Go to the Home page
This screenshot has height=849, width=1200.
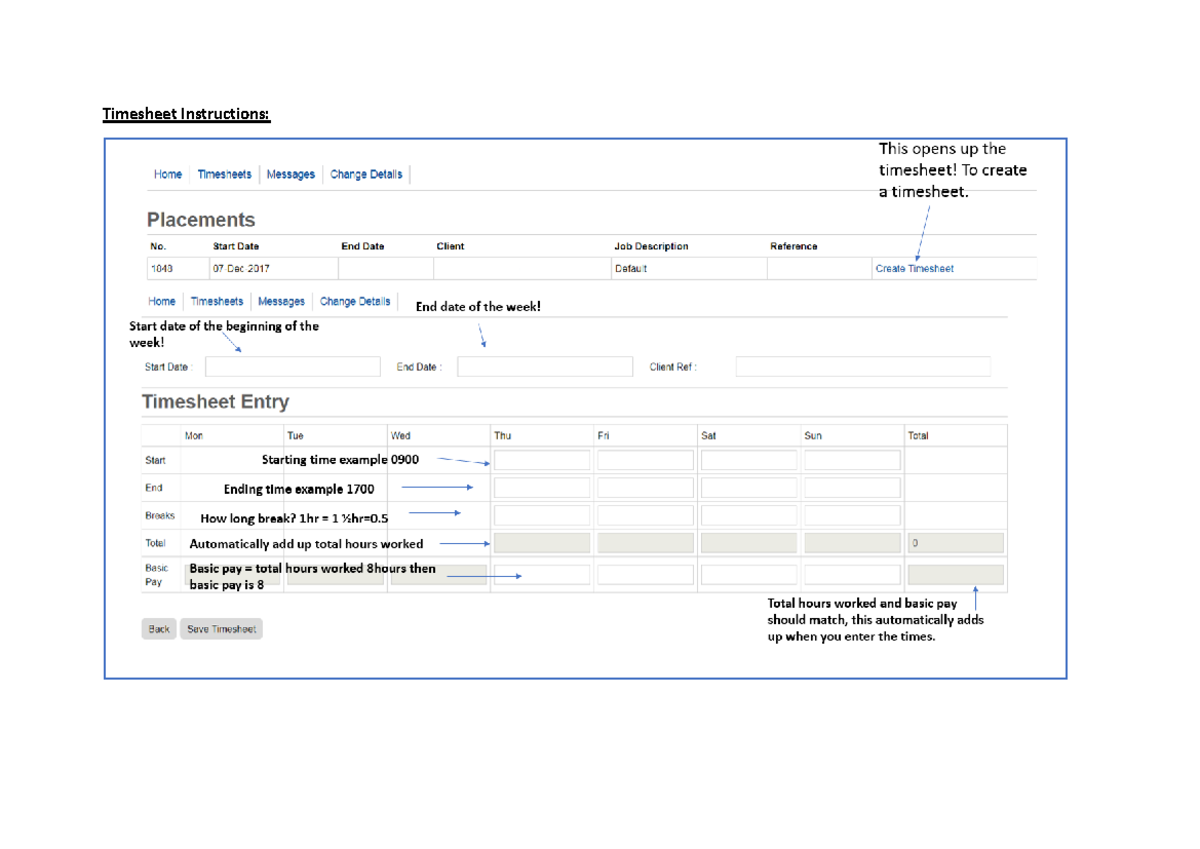coord(167,173)
